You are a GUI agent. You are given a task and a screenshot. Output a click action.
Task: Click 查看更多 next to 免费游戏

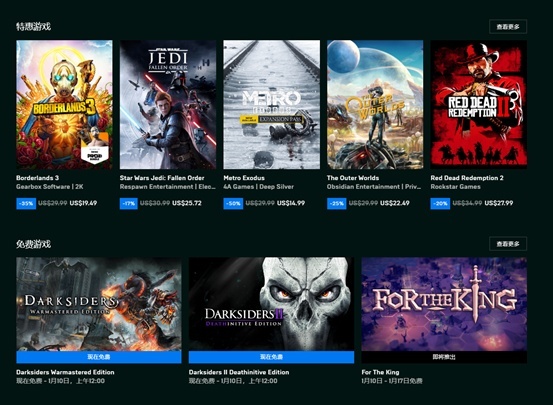click(508, 244)
